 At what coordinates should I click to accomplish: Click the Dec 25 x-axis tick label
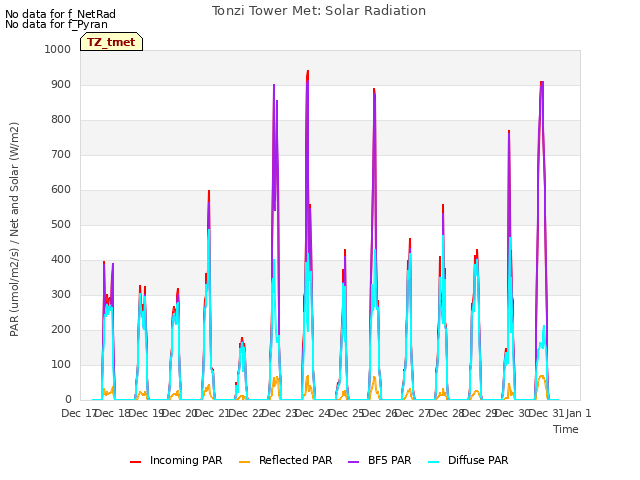347,413
